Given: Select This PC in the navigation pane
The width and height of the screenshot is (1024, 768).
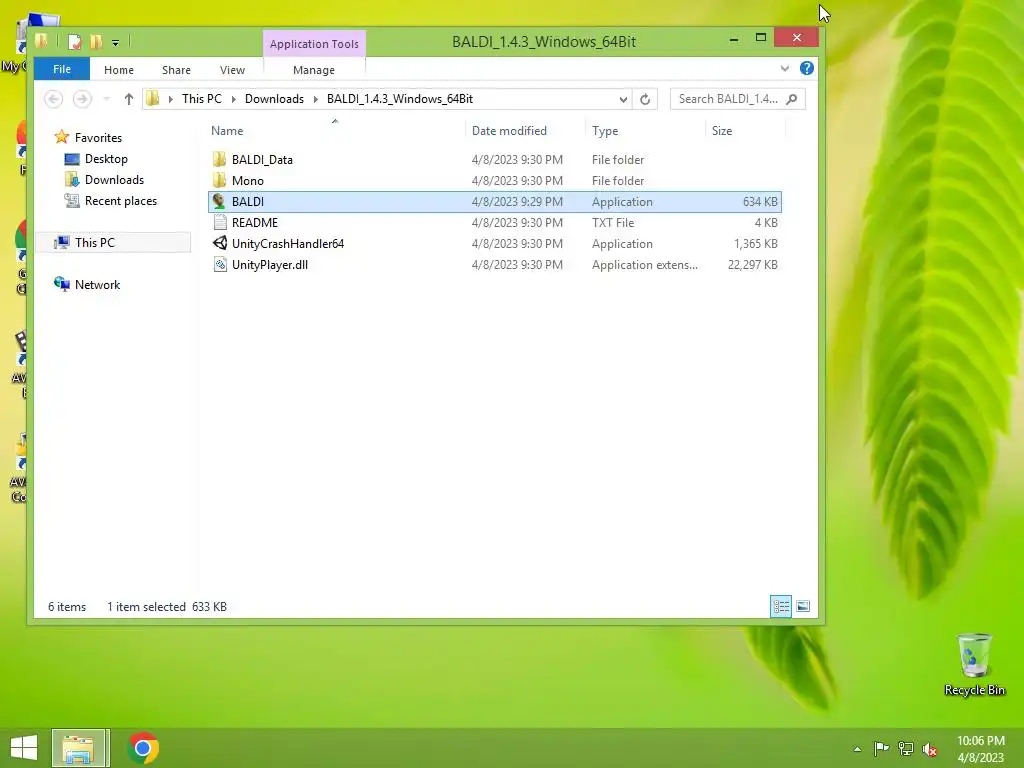Looking at the screenshot, I should click(x=95, y=242).
